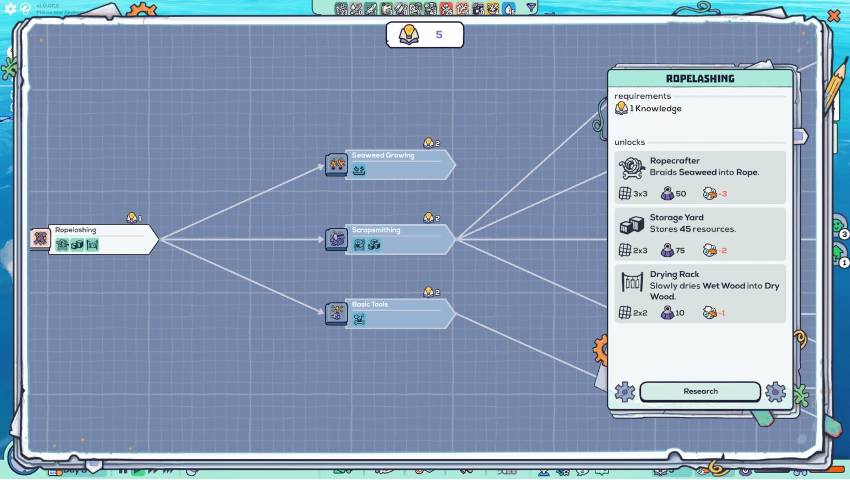850x480 pixels.
Task: Click the Scrapsmithing node icon
Action: [336, 239]
